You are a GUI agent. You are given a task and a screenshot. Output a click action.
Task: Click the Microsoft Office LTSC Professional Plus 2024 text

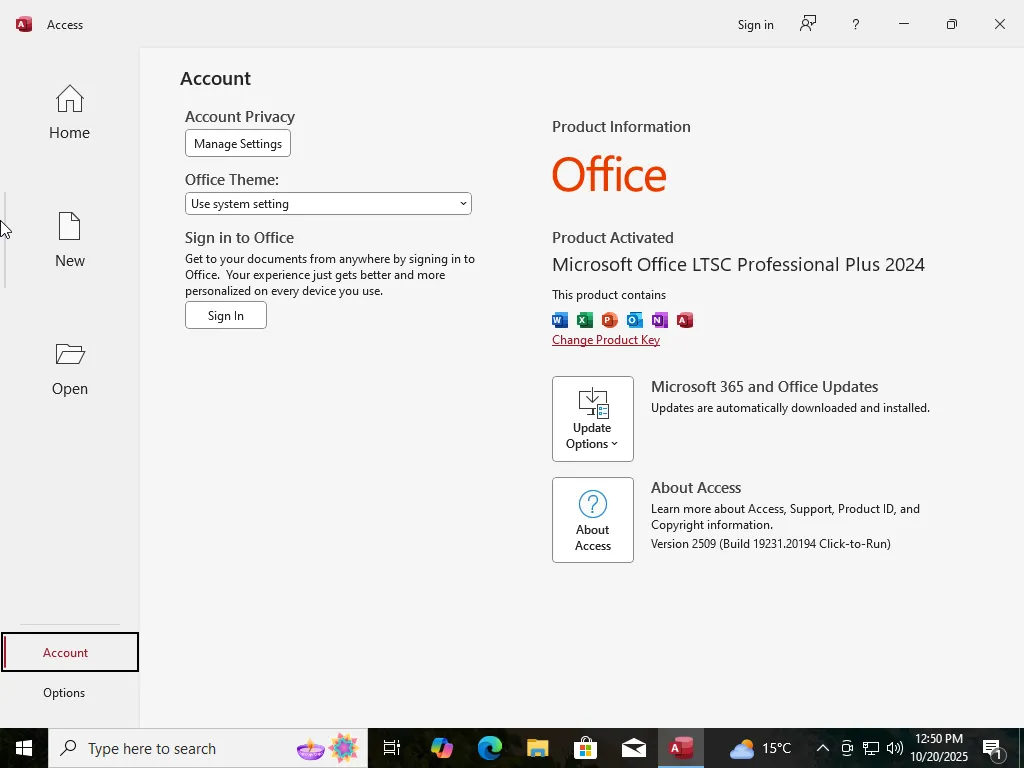click(738, 264)
